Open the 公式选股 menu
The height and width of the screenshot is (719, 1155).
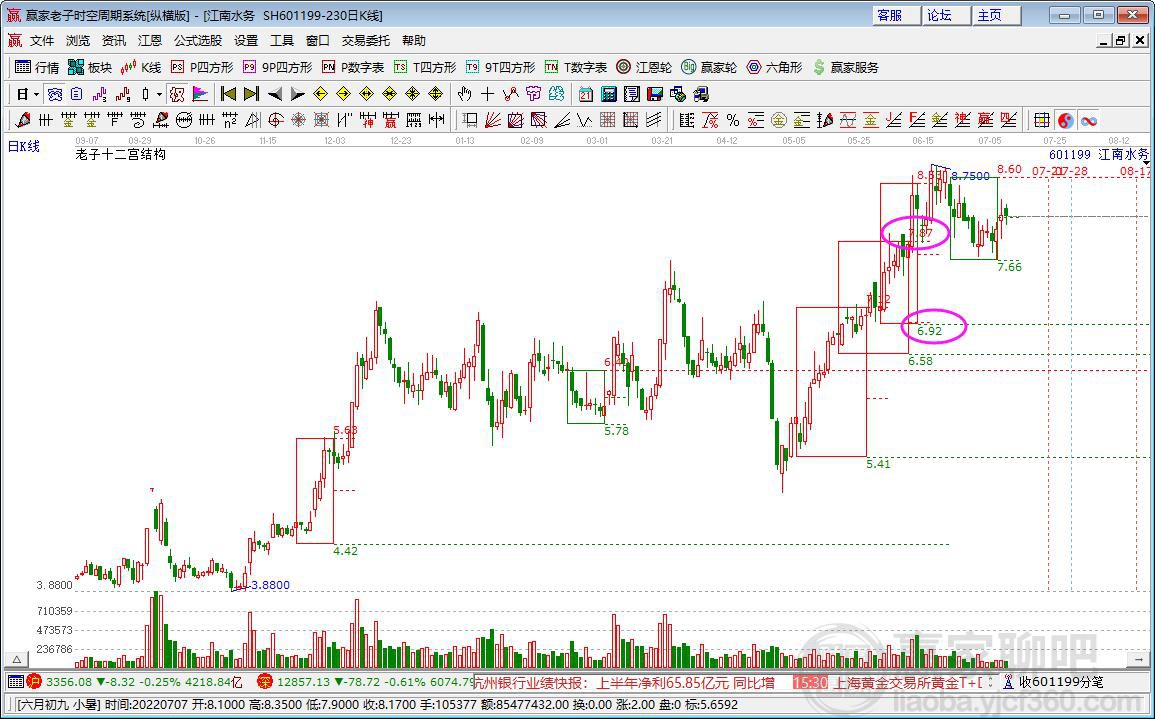coord(197,41)
